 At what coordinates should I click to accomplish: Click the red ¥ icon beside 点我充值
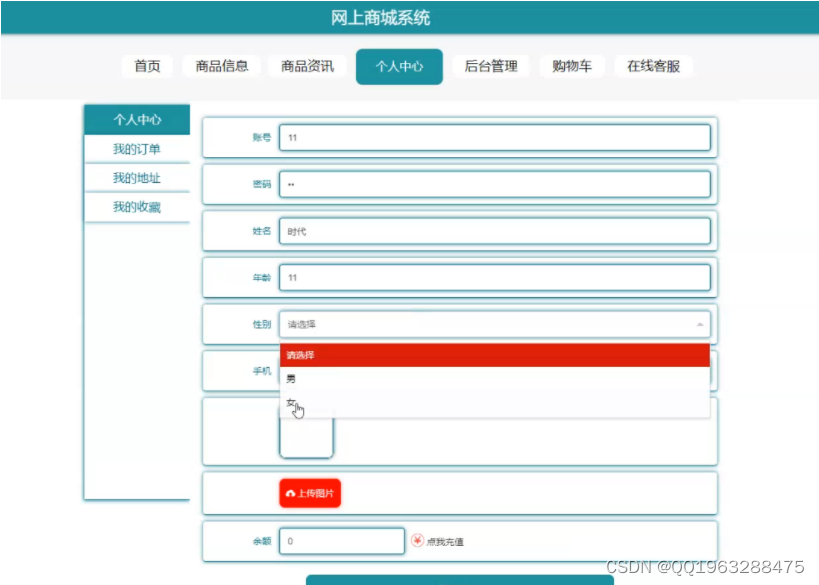(419, 541)
